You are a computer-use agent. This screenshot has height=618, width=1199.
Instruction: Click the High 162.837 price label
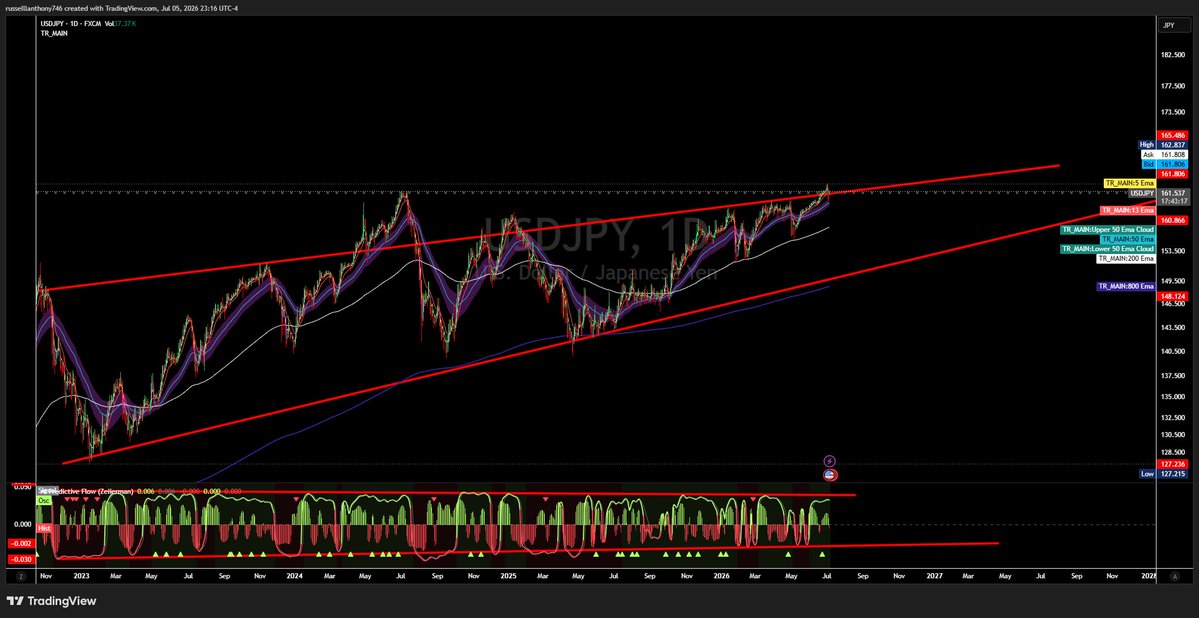(1162, 145)
